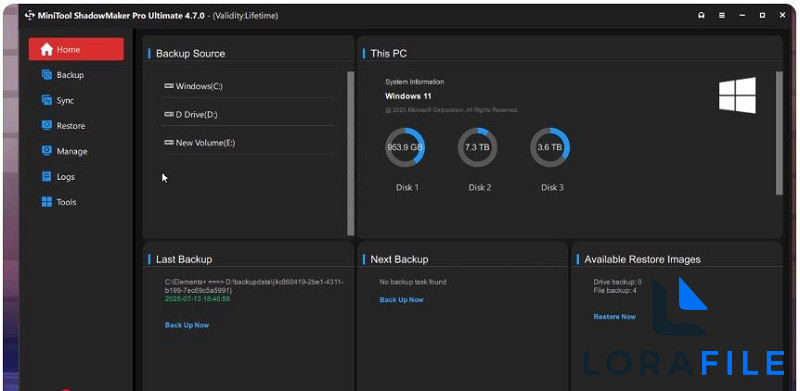Screen dimensions: 800x391
Task: Click the Disk 3 label
Action: click(x=552, y=187)
